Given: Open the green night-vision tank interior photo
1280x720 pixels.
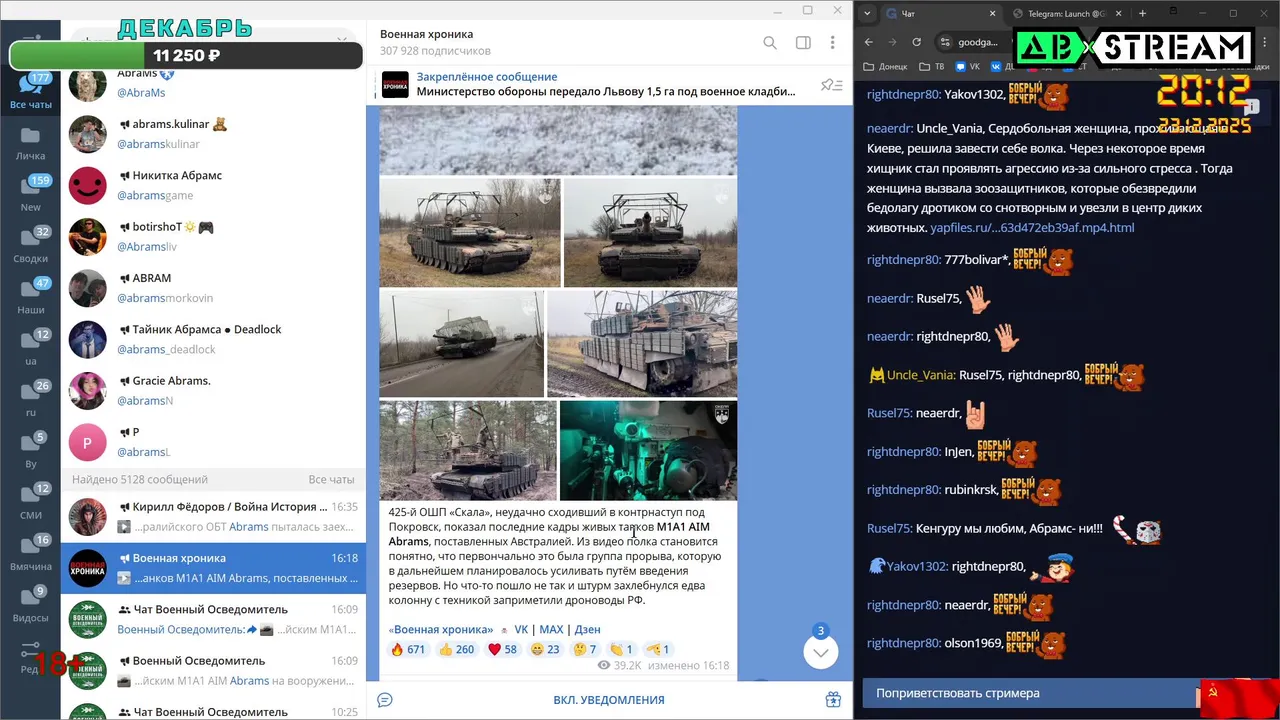Looking at the screenshot, I should [648, 450].
